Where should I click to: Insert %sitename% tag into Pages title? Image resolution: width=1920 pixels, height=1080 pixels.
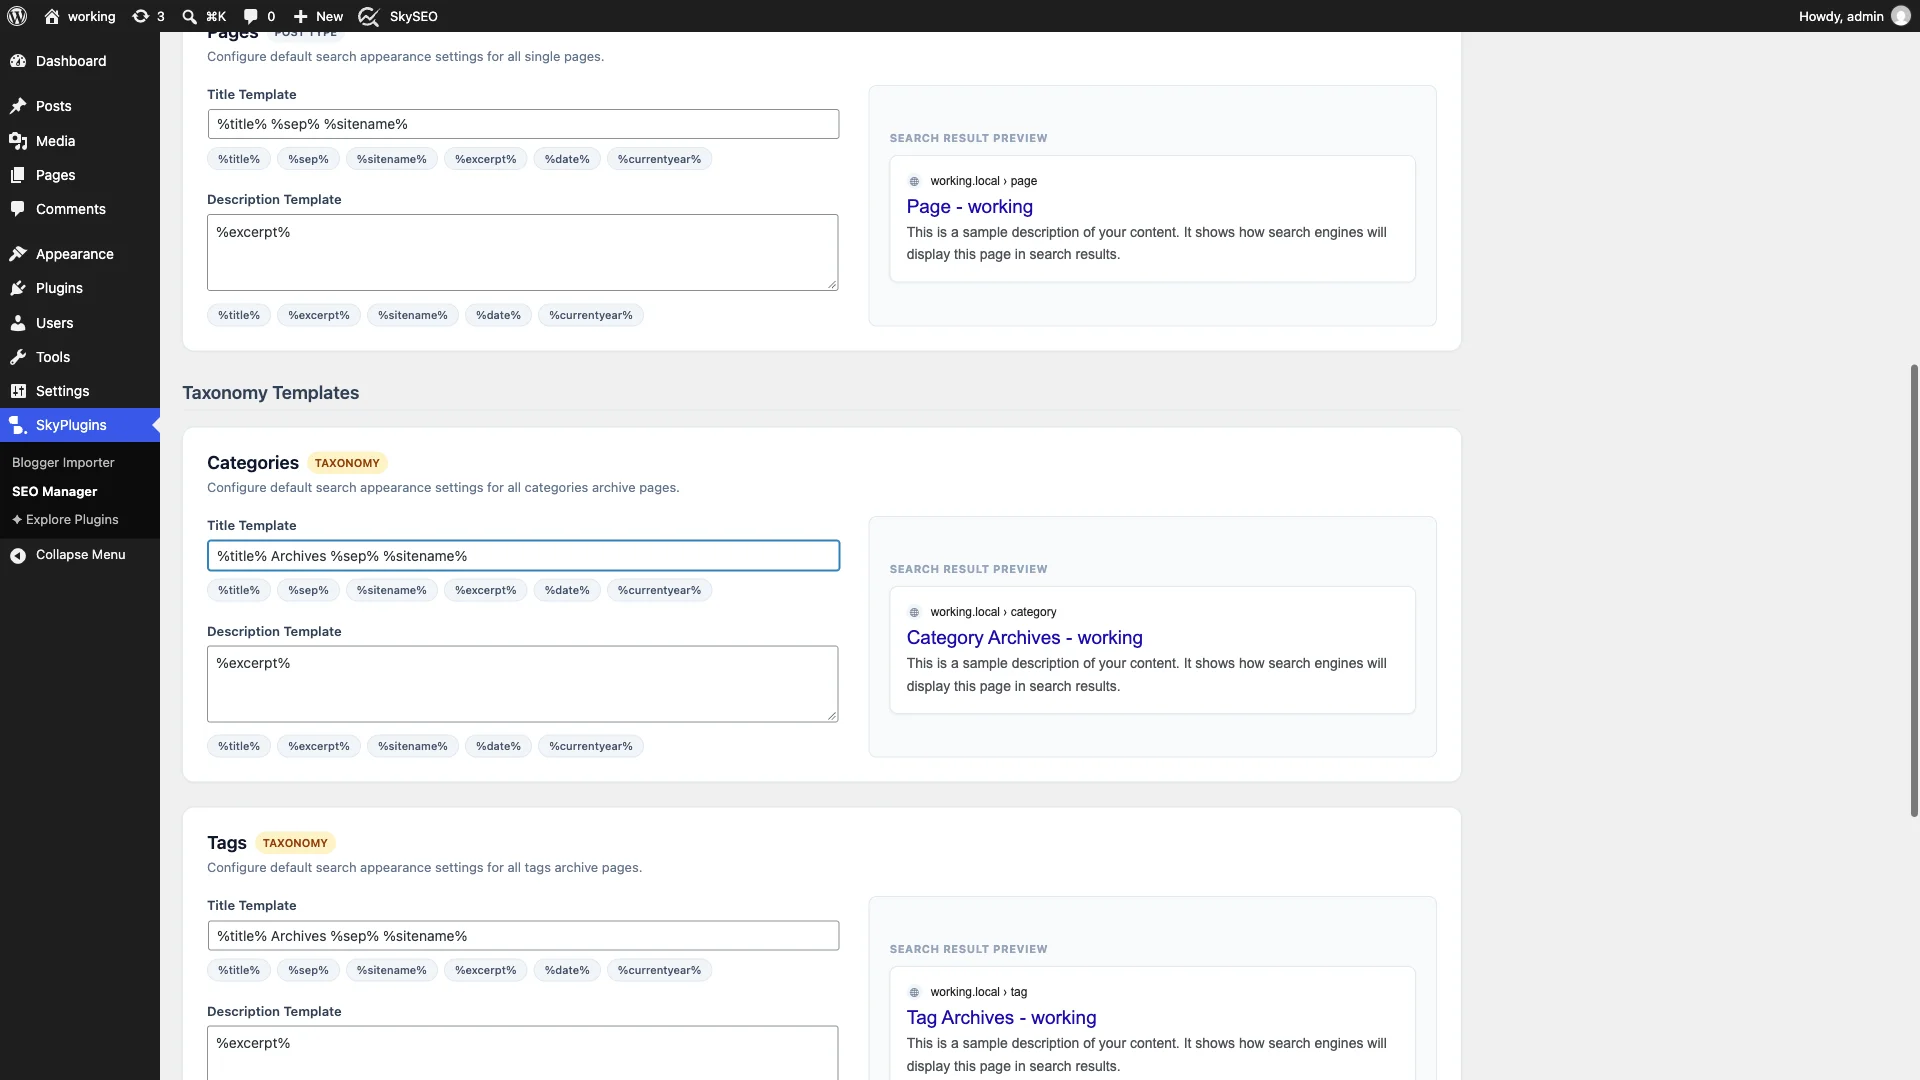click(x=392, y=159)
